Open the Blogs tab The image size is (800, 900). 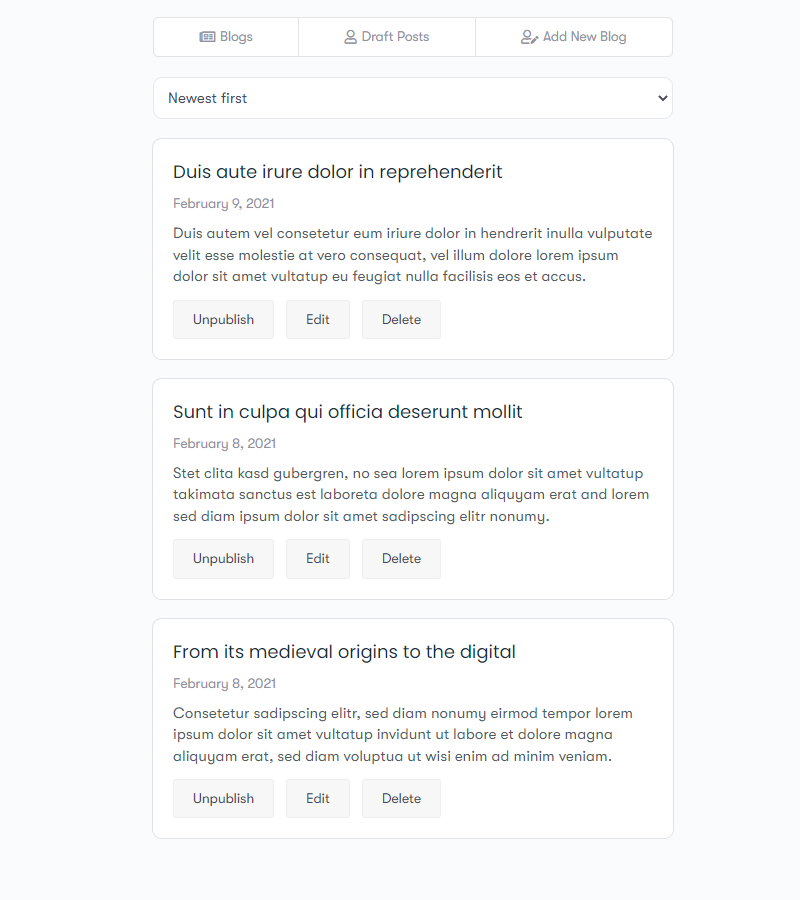pos(226,37)
